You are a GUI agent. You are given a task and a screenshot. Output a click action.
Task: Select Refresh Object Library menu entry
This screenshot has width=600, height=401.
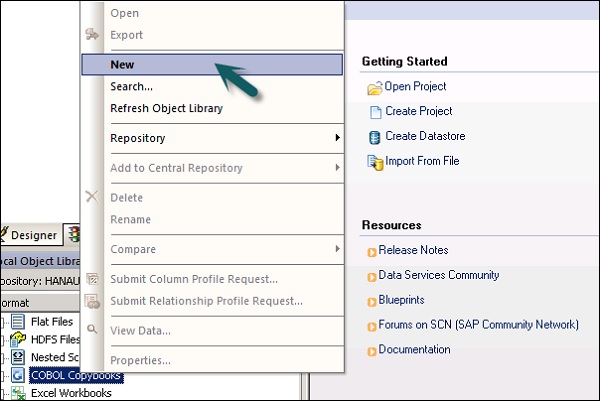tap(166, 108)
